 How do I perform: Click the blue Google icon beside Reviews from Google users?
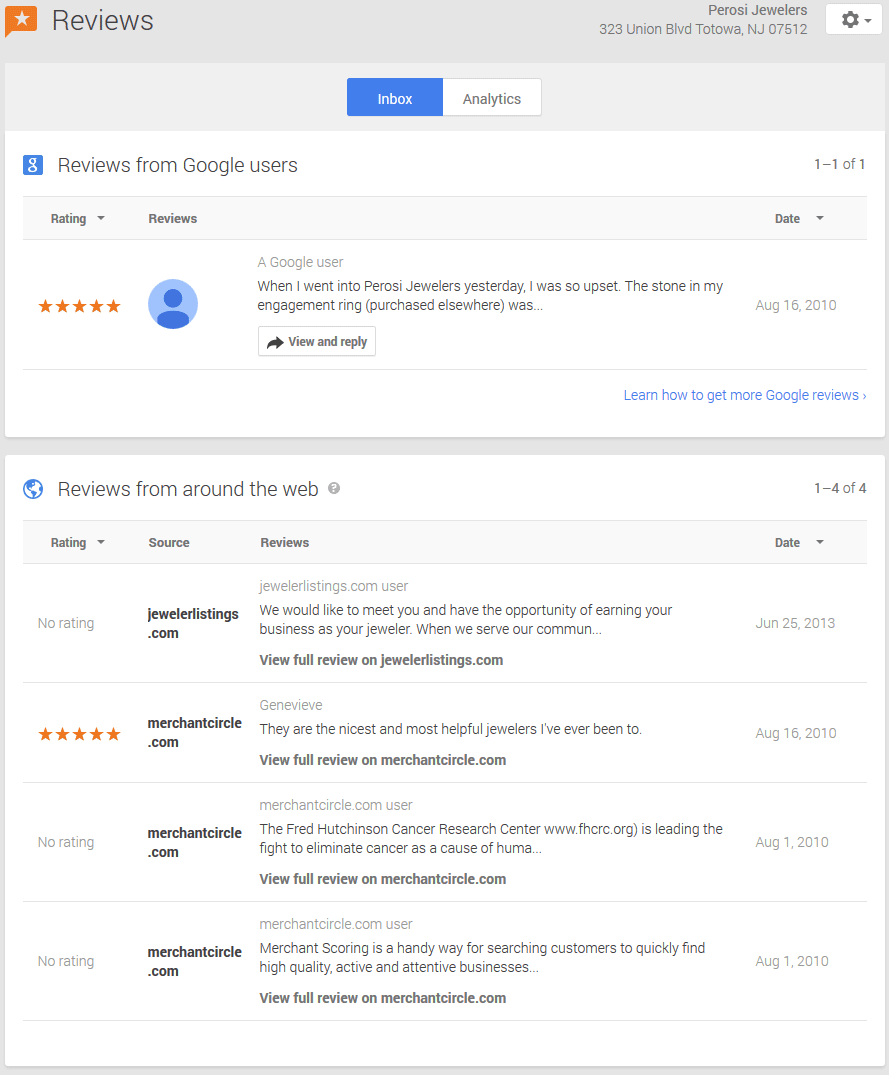click(x=33, y=165)
